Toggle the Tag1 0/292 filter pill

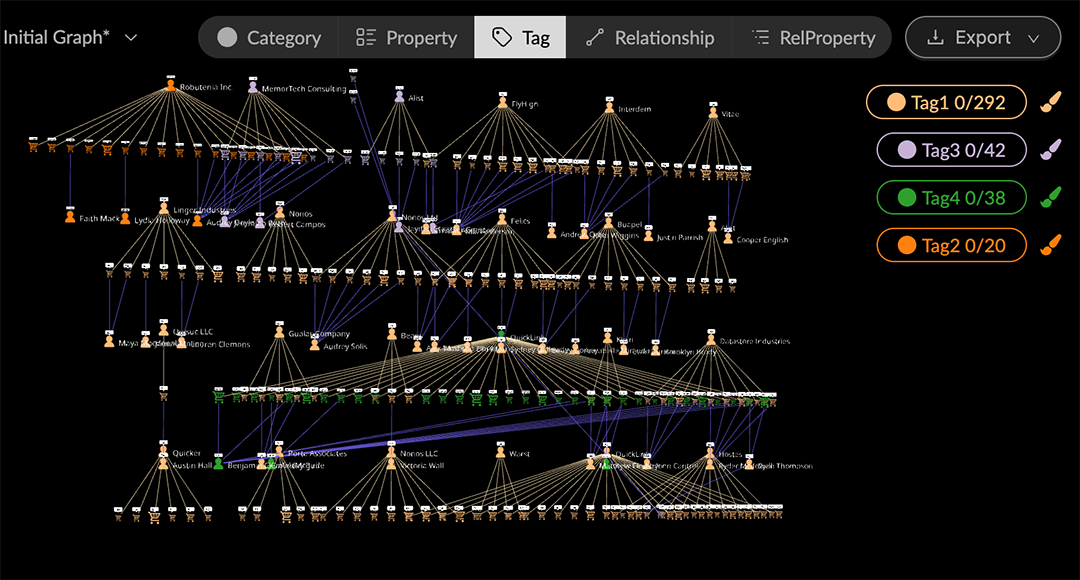pyautogui.click(x=946, y=102)
